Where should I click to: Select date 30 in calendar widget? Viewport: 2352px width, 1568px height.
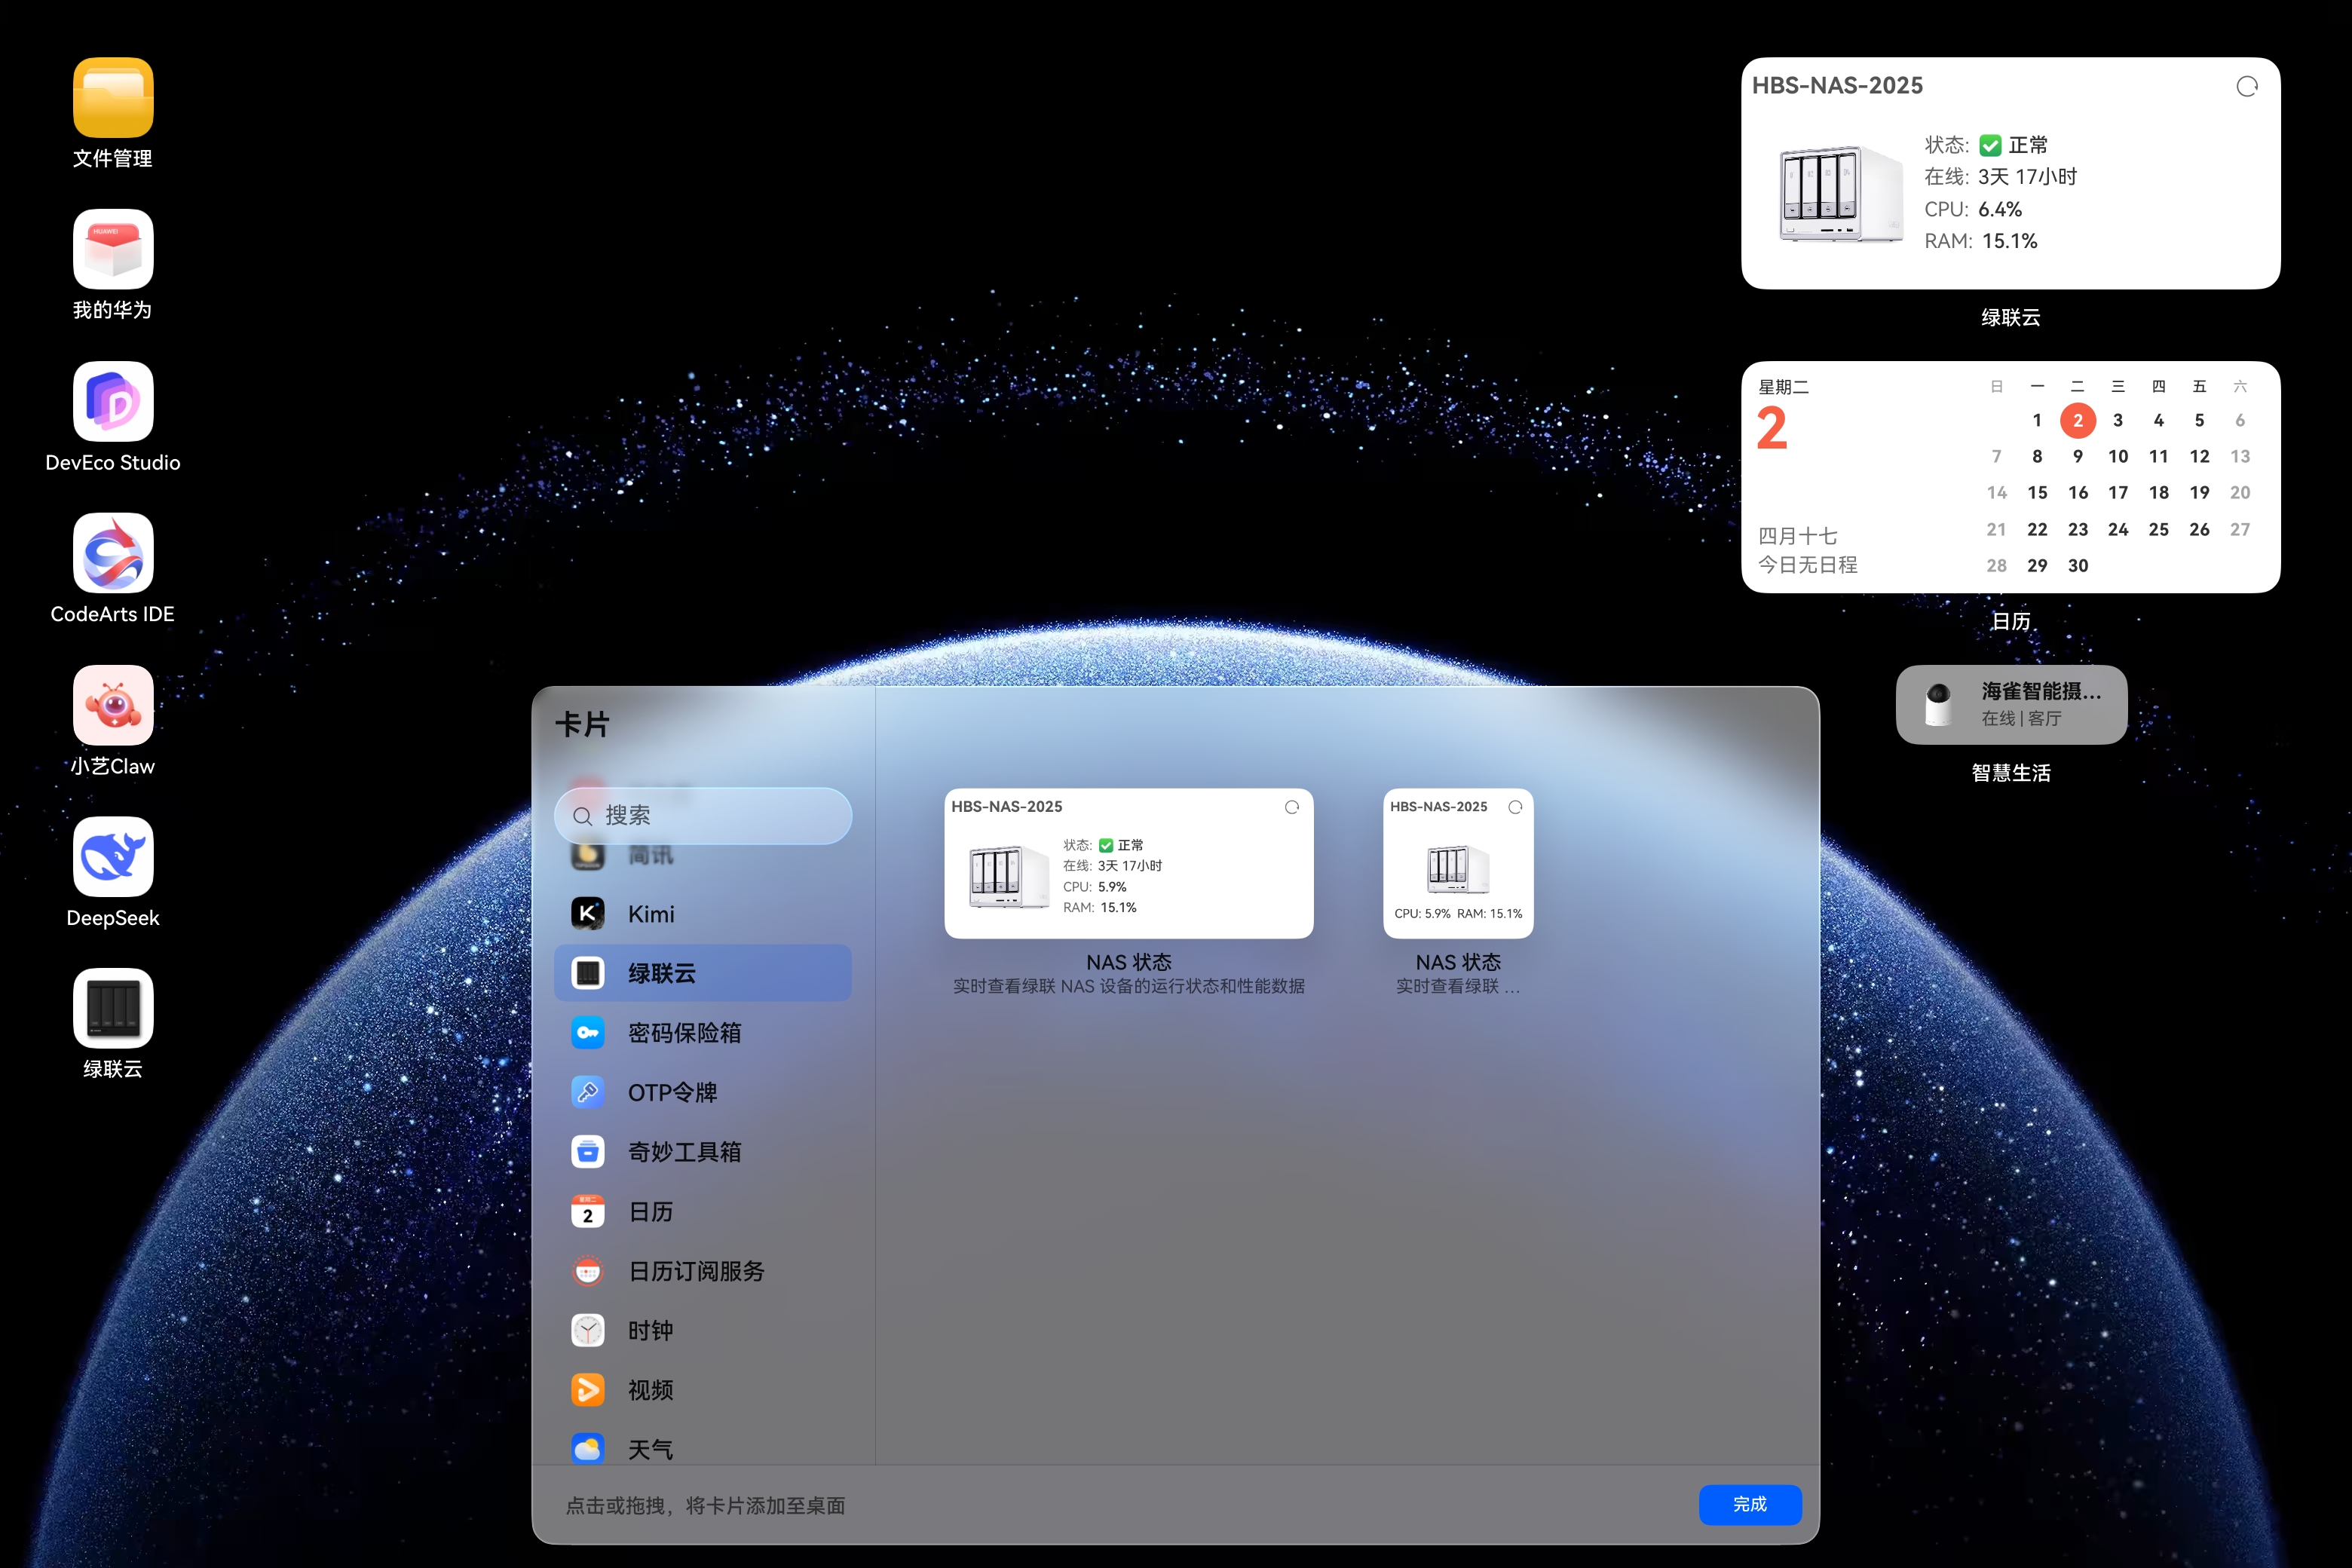2078,566
